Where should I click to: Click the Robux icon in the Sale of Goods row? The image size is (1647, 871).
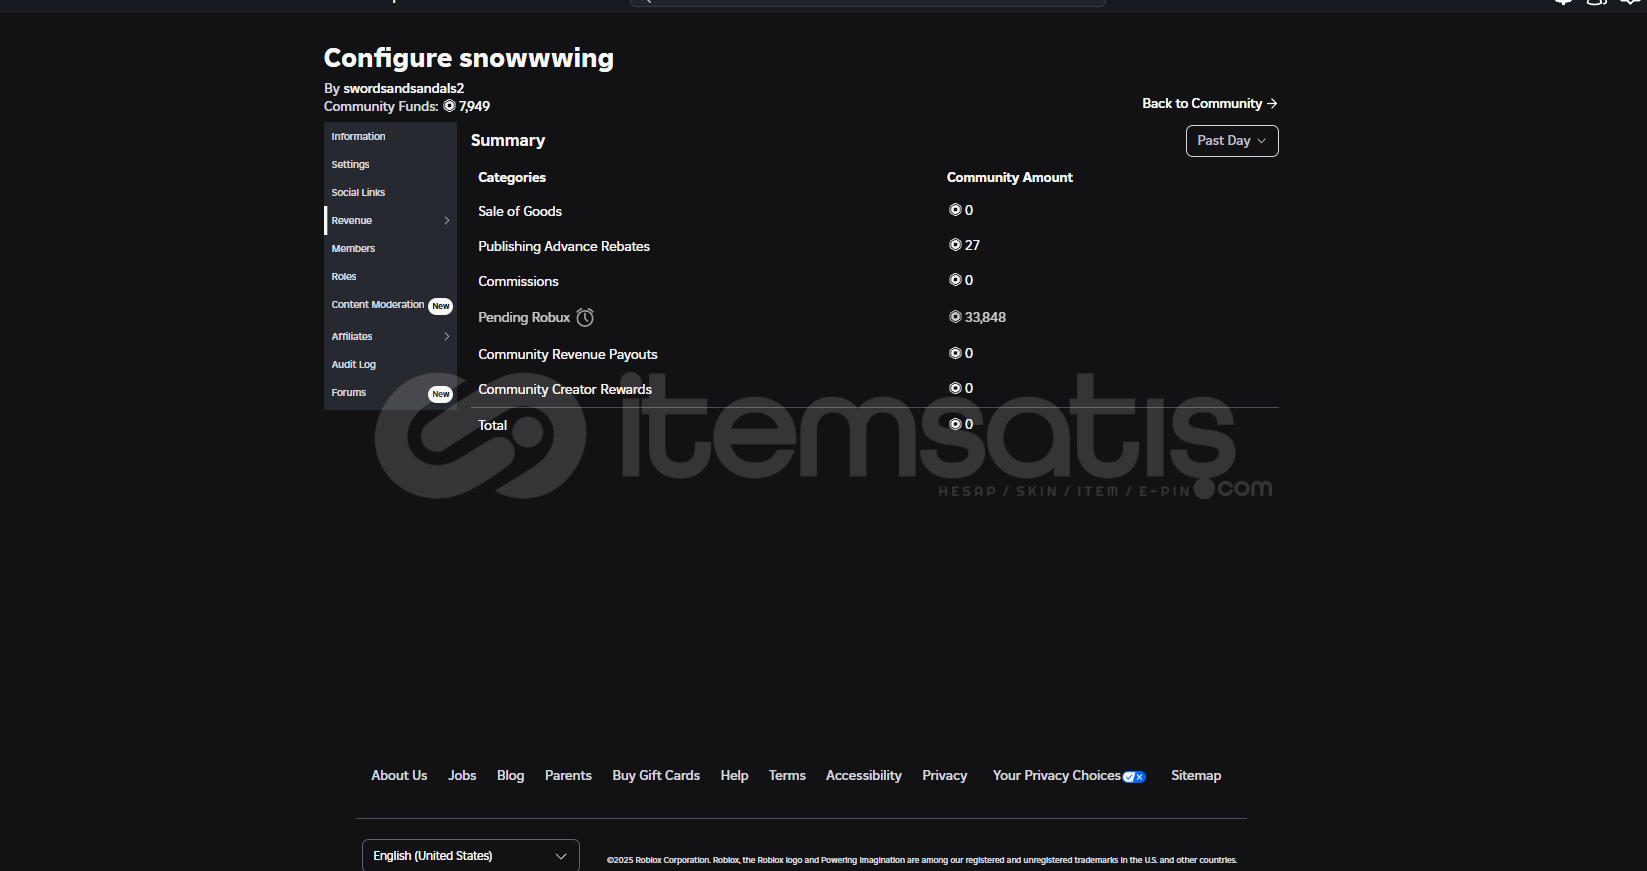tap(955, 210)
